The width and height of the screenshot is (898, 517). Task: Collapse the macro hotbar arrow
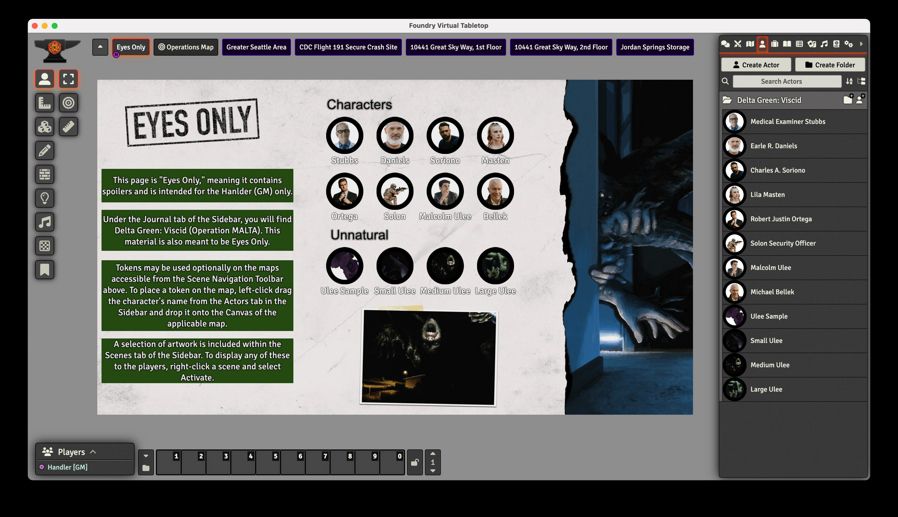point(146,456)
